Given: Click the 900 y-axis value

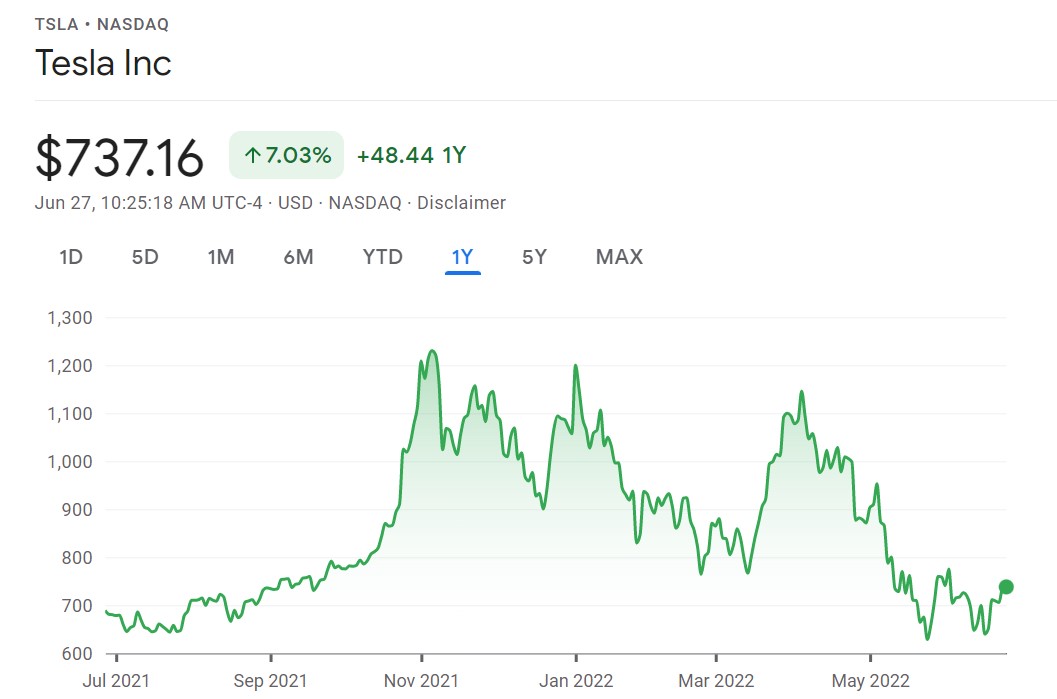Looking at the screenshot, I should point(77,510).
